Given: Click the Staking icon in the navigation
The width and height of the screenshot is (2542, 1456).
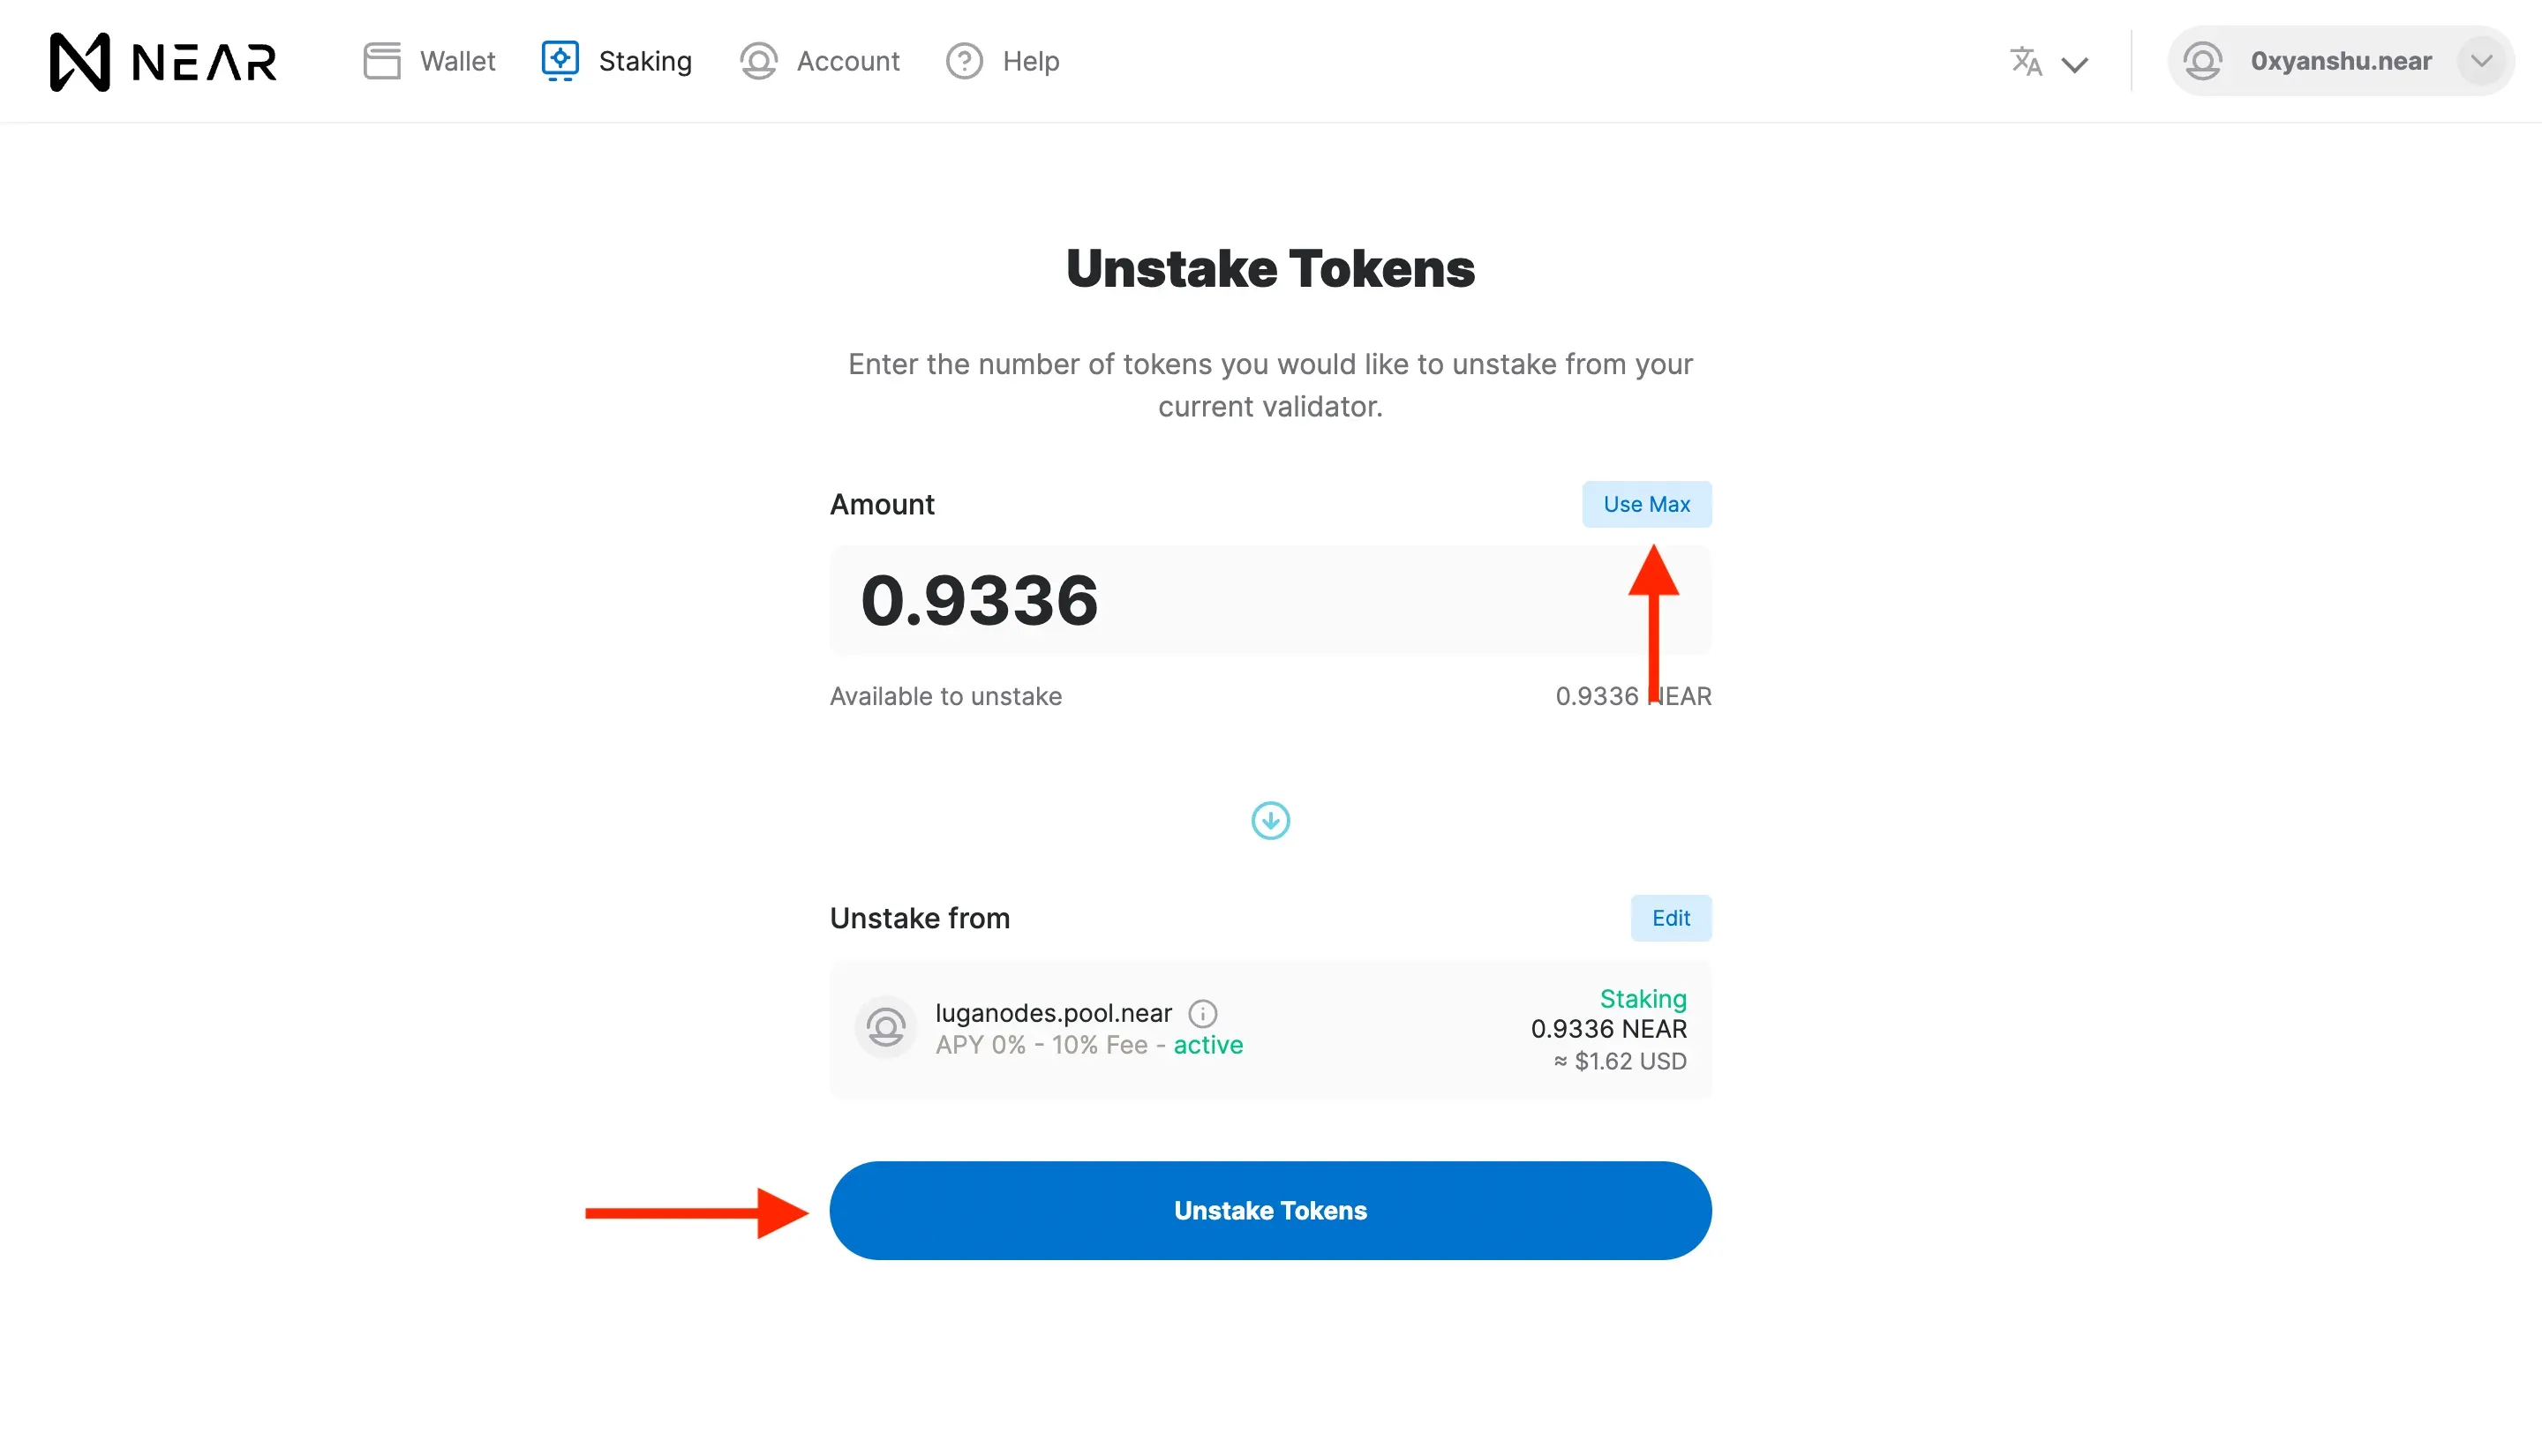Looking at the screenshot, I should point(560,61).
